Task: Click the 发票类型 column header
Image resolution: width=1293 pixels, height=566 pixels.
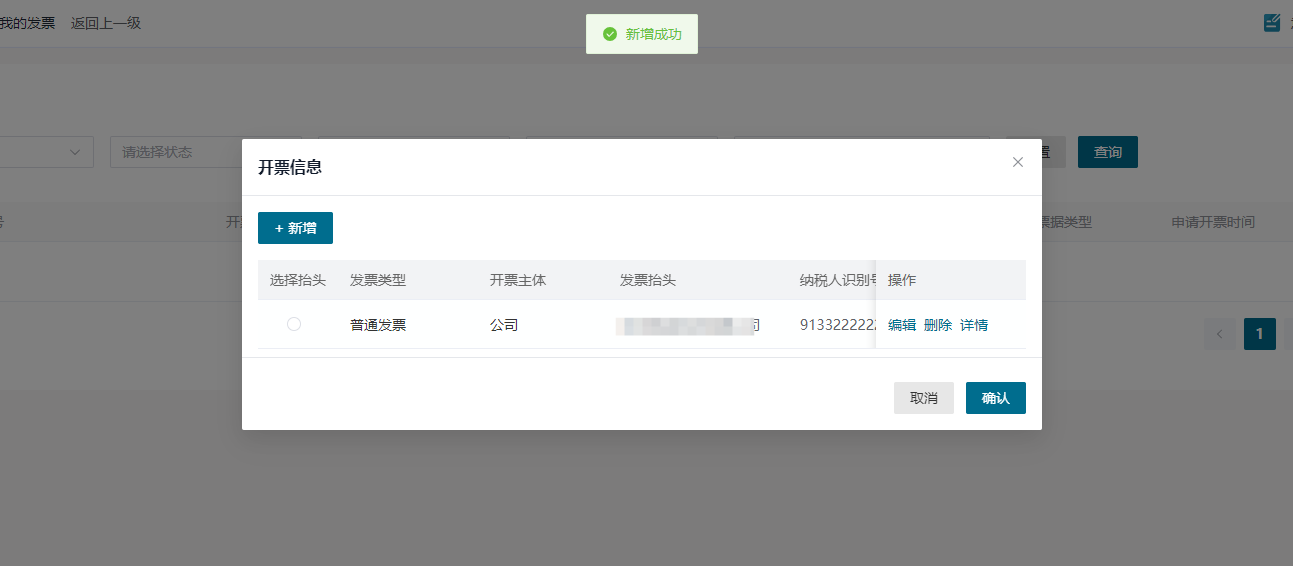Action: click(378, 280)
